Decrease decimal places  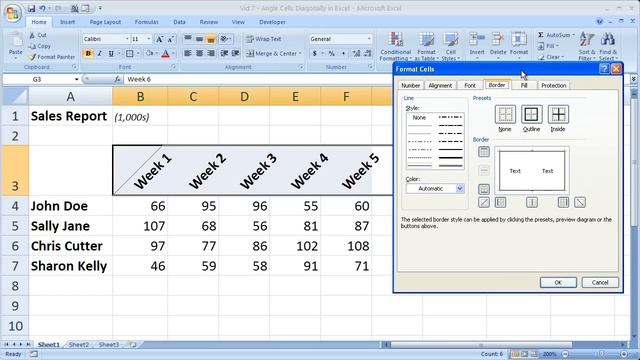[x=367, y=53]
